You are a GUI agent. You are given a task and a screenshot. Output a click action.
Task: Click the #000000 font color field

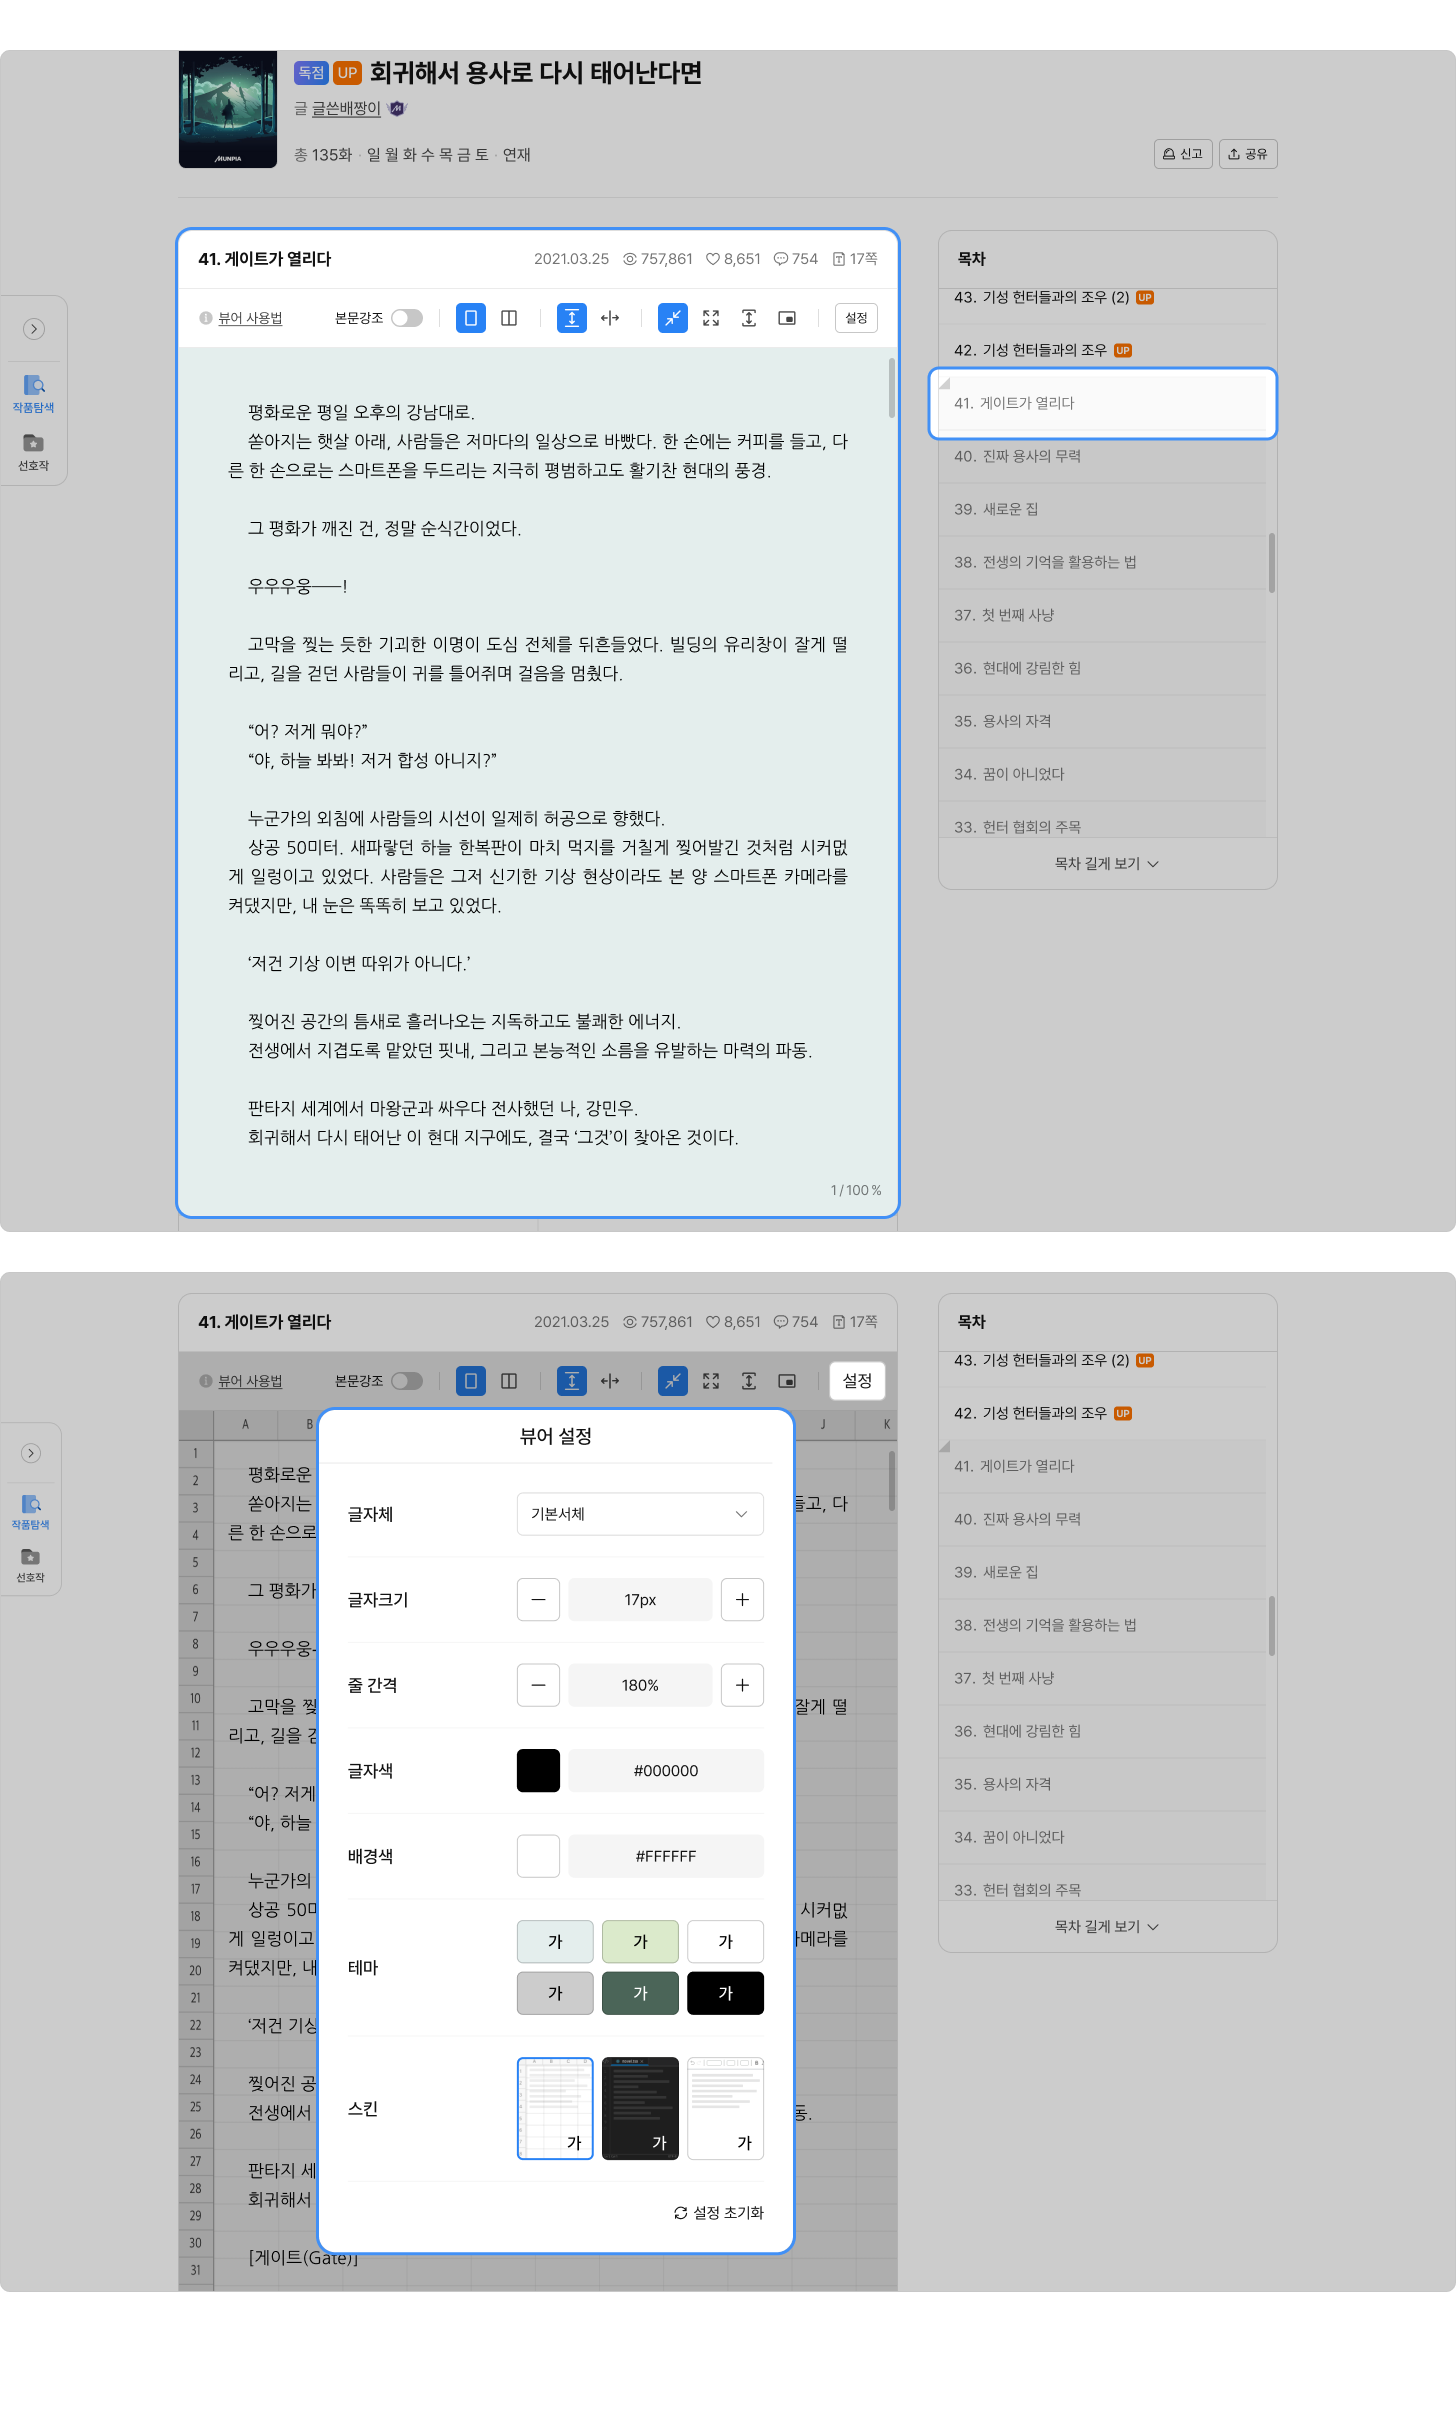pyautogui.click(x=666, y=1771)
